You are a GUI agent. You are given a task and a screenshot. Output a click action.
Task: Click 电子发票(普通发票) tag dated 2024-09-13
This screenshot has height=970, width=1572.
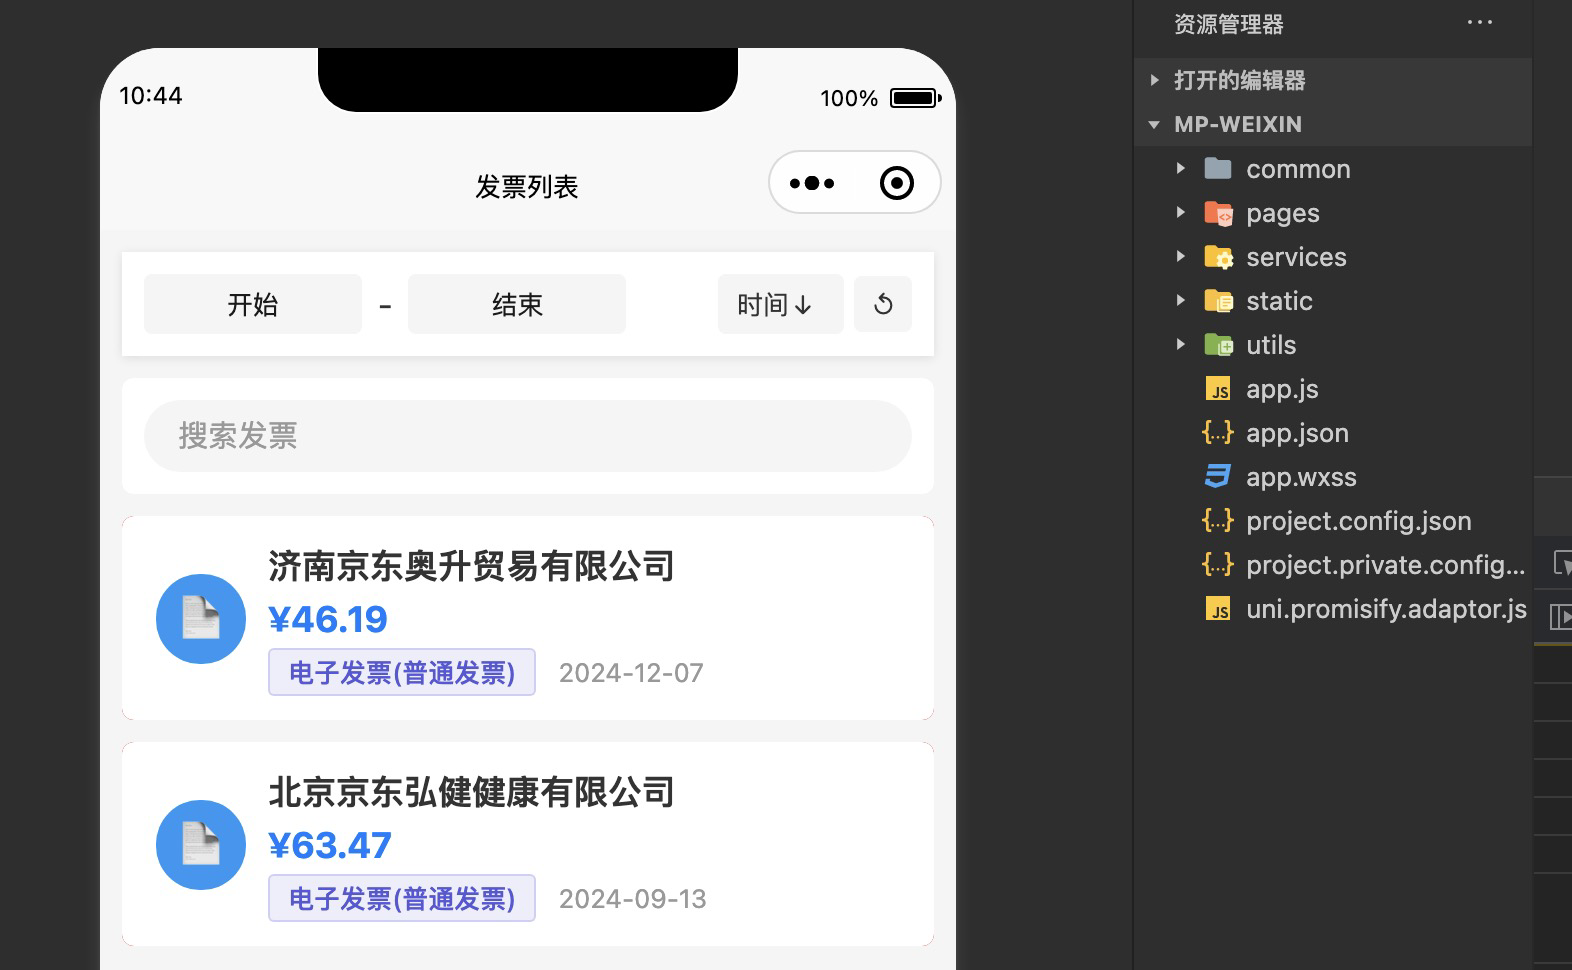point(402,898)
